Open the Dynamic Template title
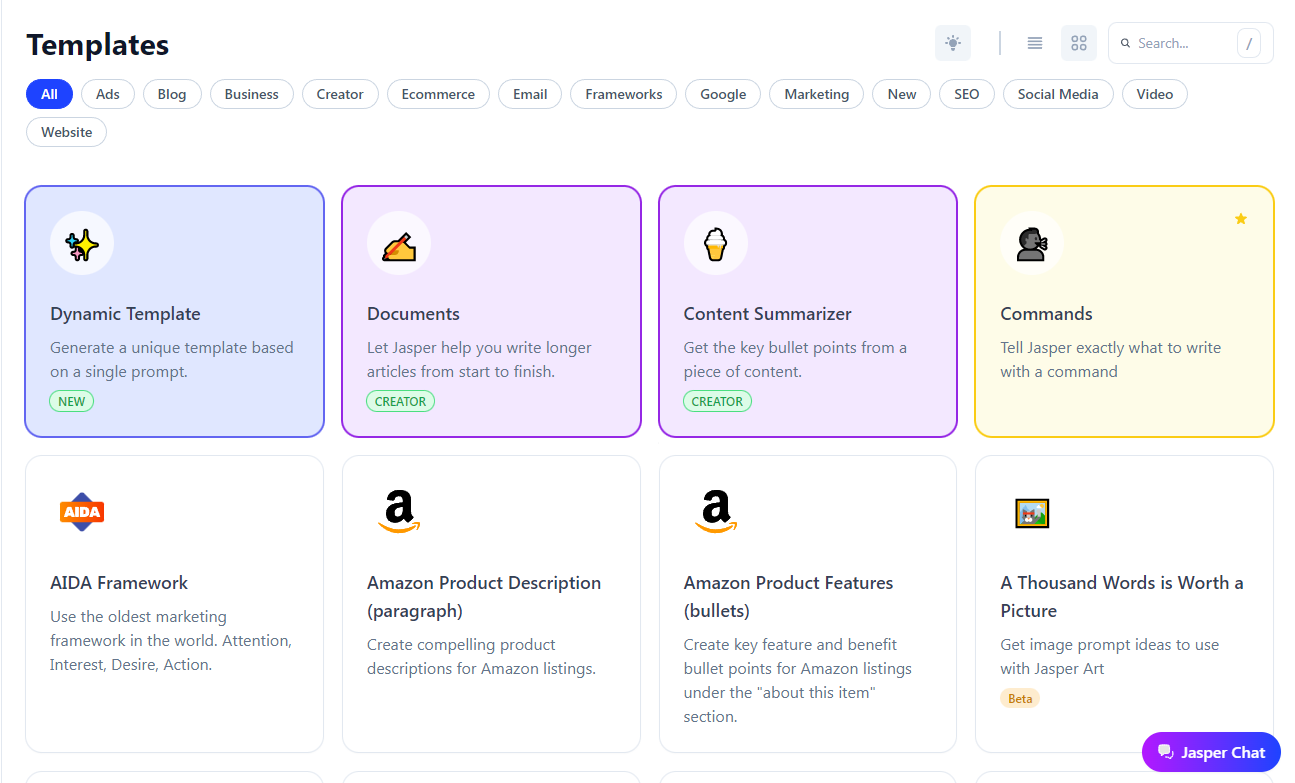 click(x=125, y=314)
